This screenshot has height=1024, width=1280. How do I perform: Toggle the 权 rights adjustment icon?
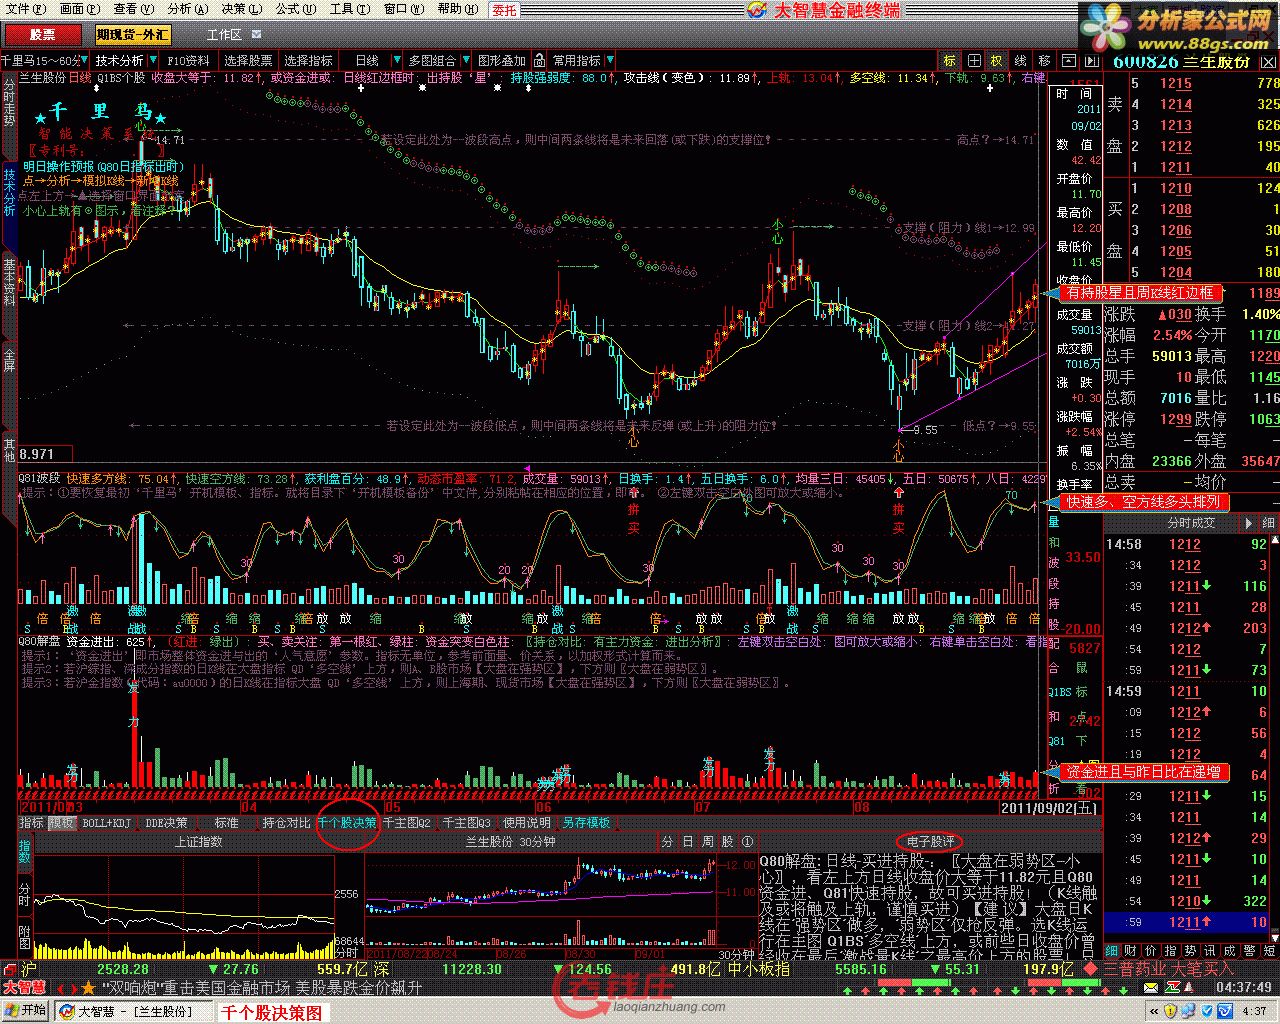997,61
